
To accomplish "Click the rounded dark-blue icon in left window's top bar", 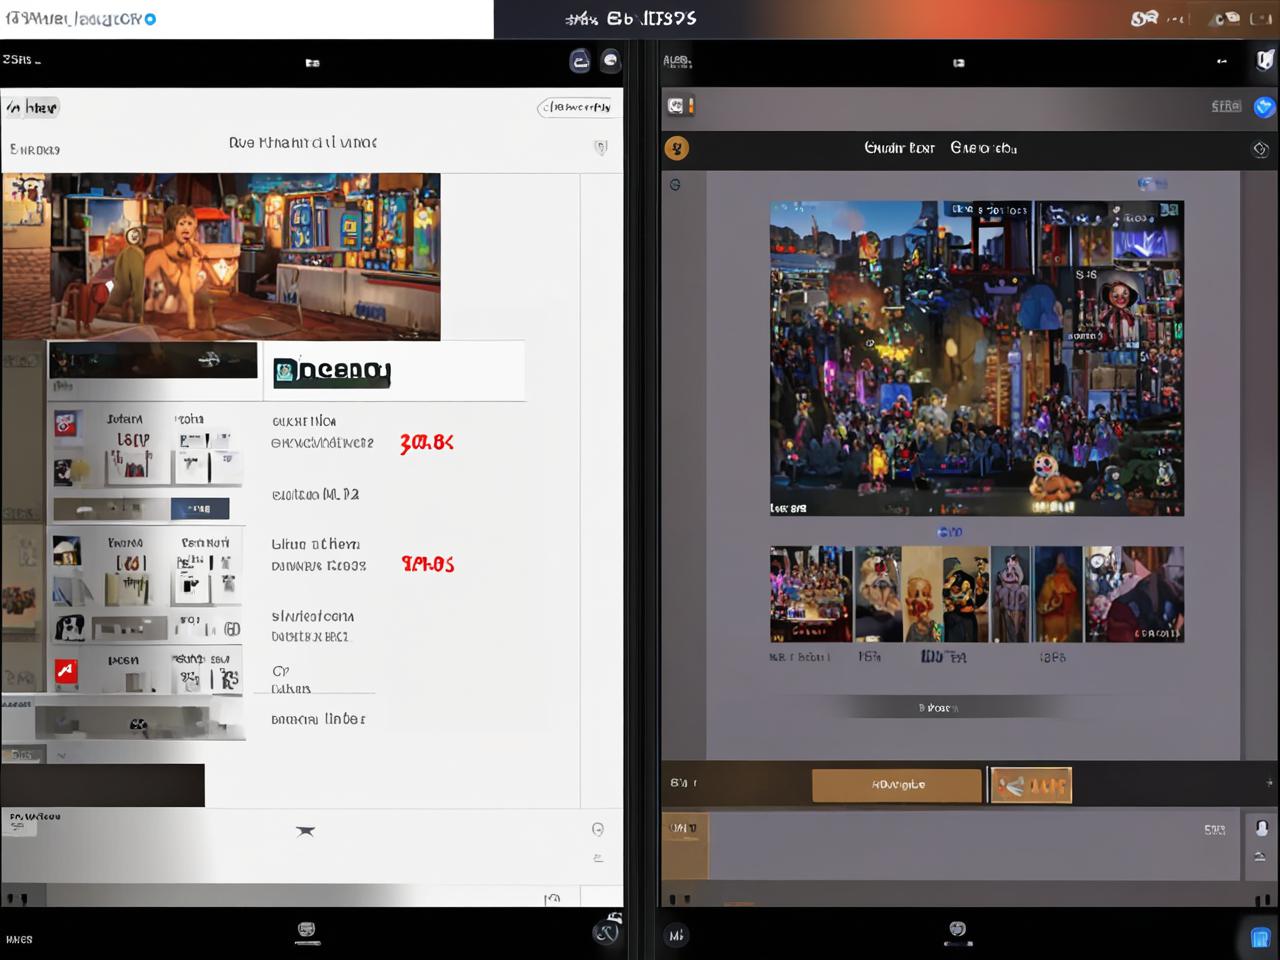I will point(580,61).
